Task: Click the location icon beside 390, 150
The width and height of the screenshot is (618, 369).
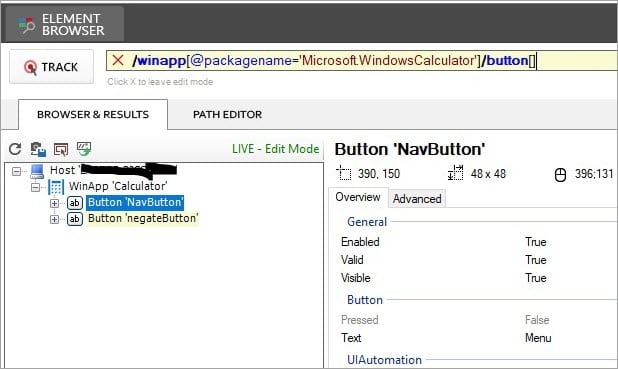Action: [344, 173]
